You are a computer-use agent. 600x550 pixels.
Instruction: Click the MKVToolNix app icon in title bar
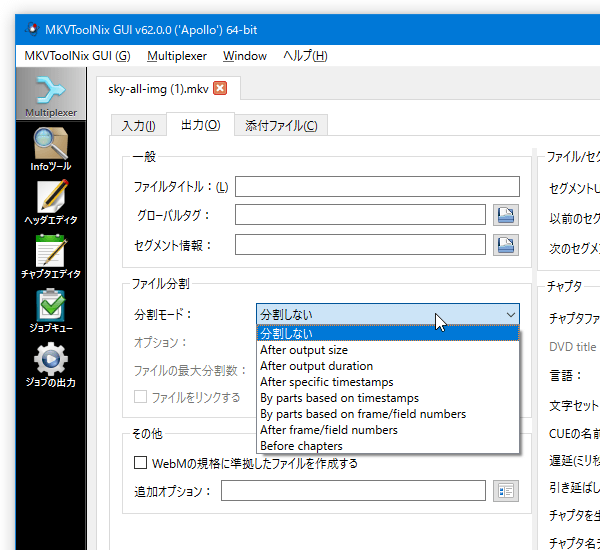[33, 29]
